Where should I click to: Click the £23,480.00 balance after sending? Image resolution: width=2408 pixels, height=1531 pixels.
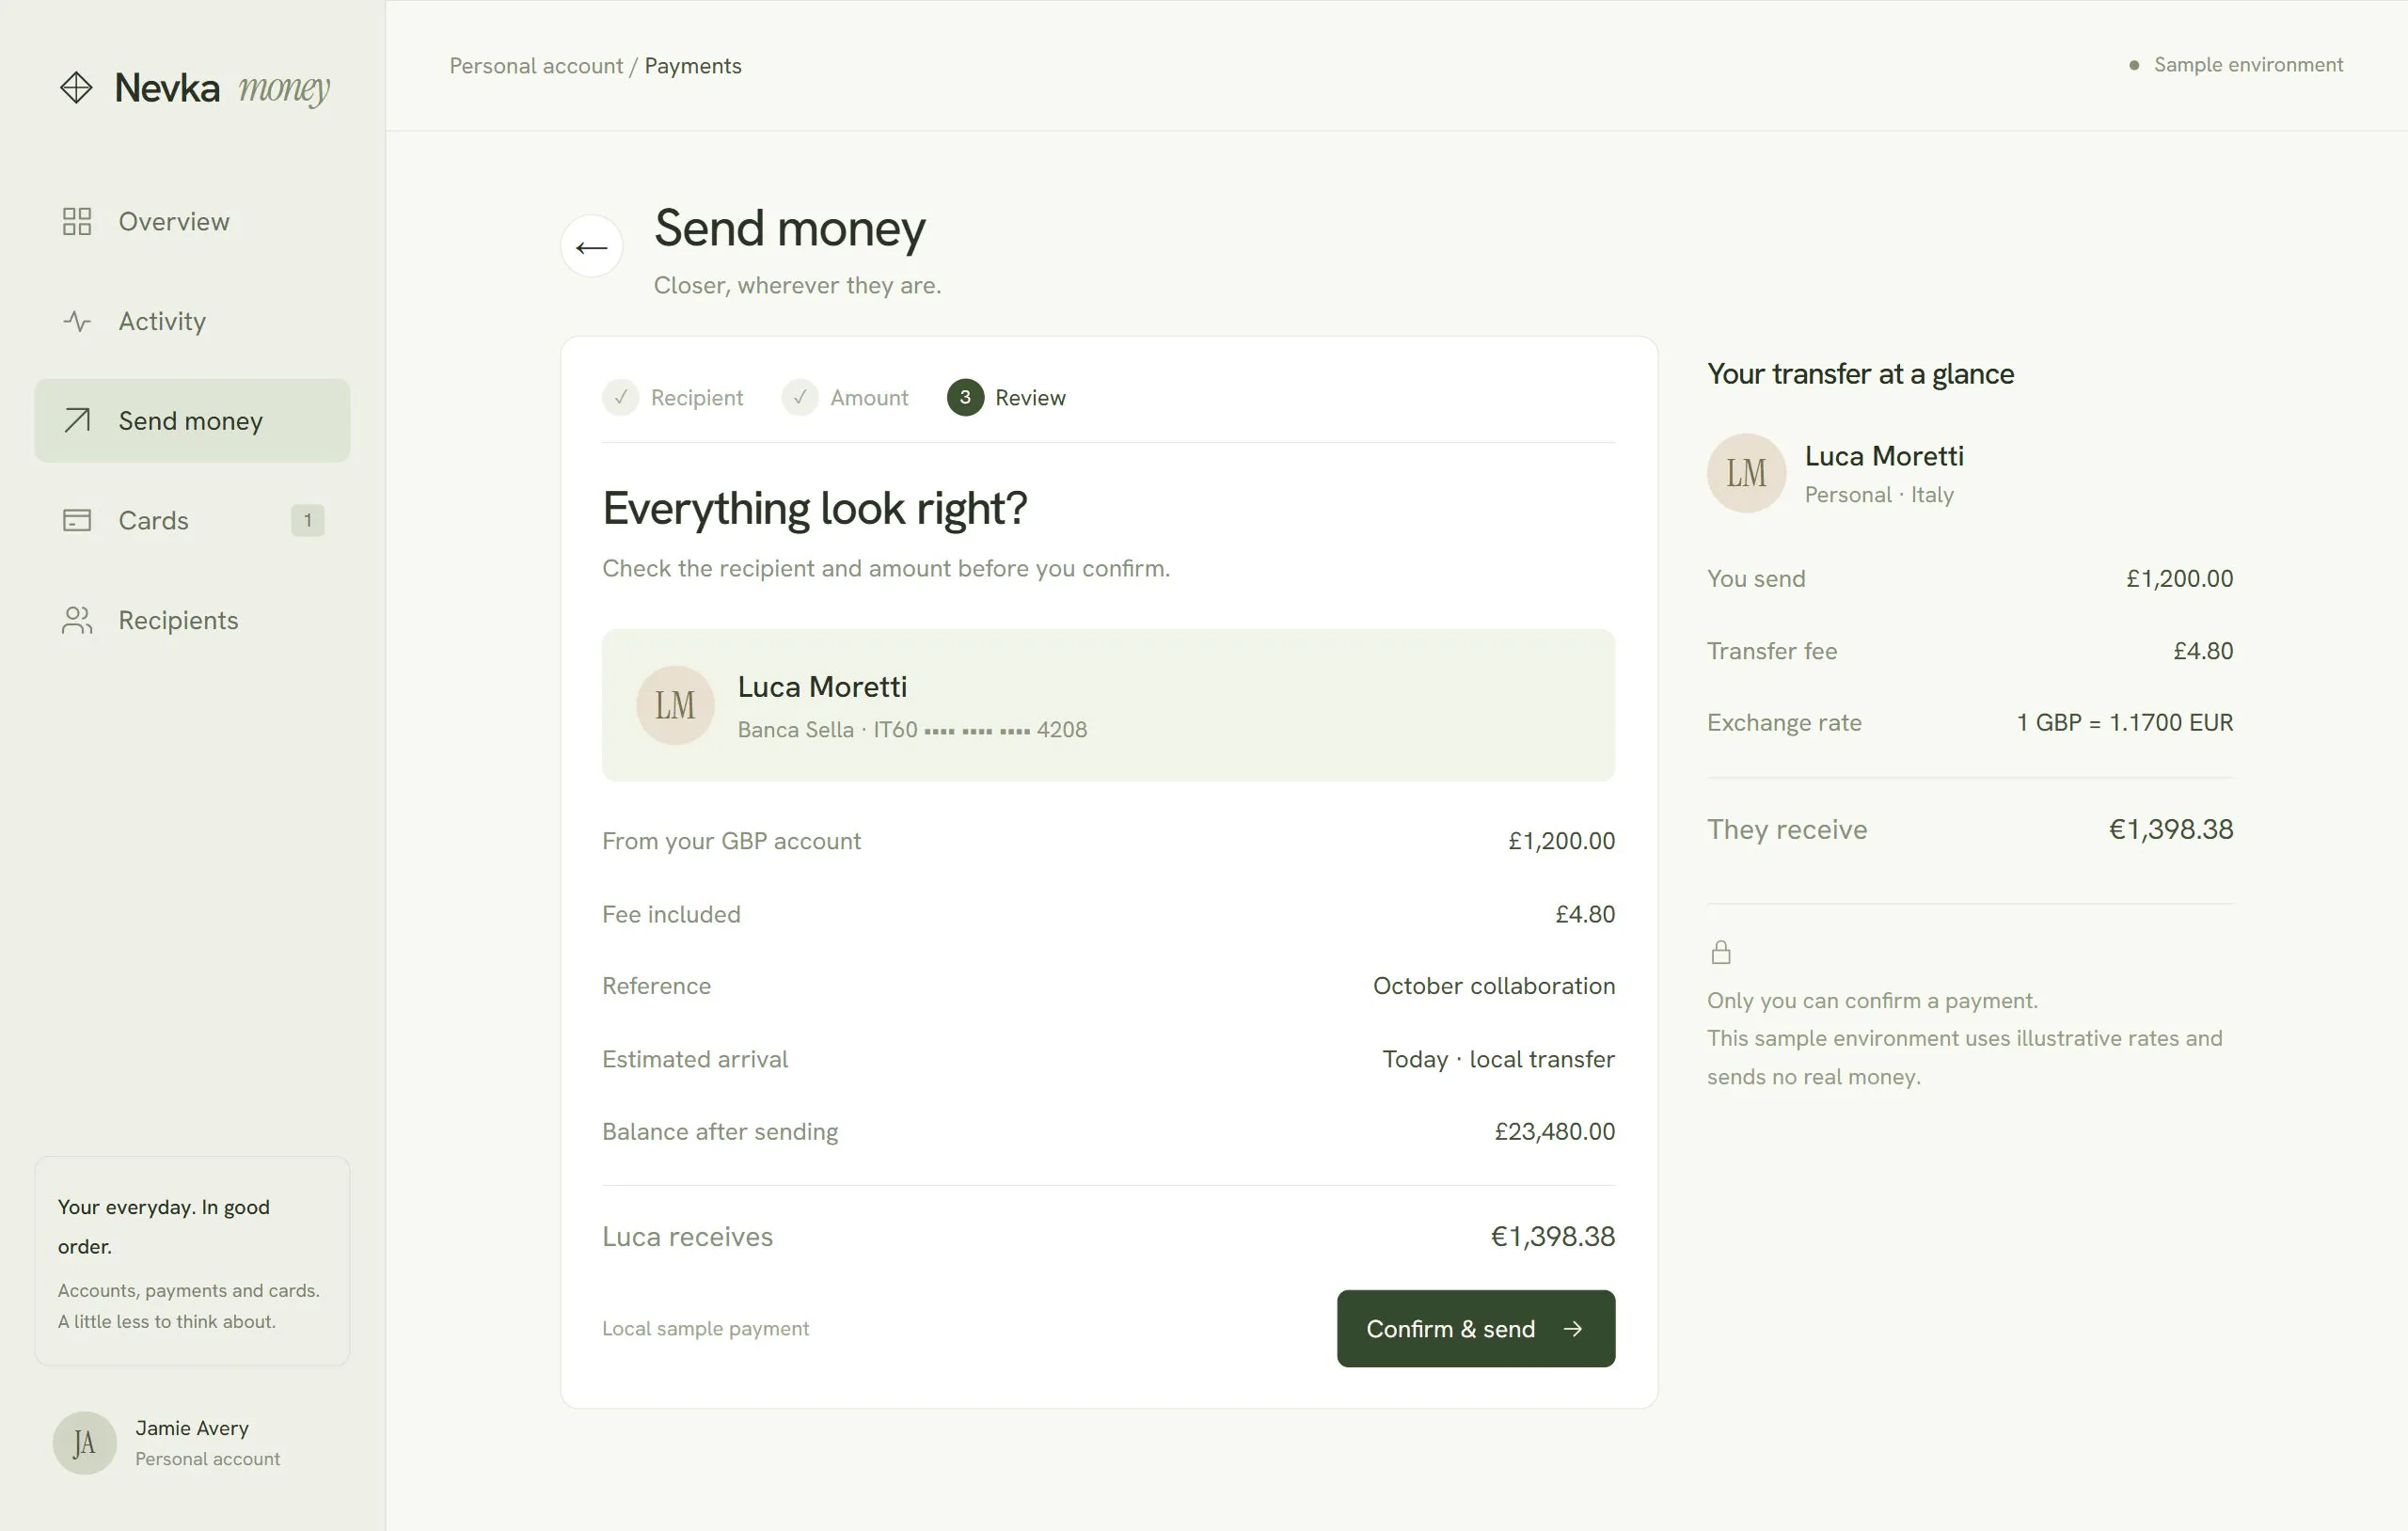click(1555, 1131)
